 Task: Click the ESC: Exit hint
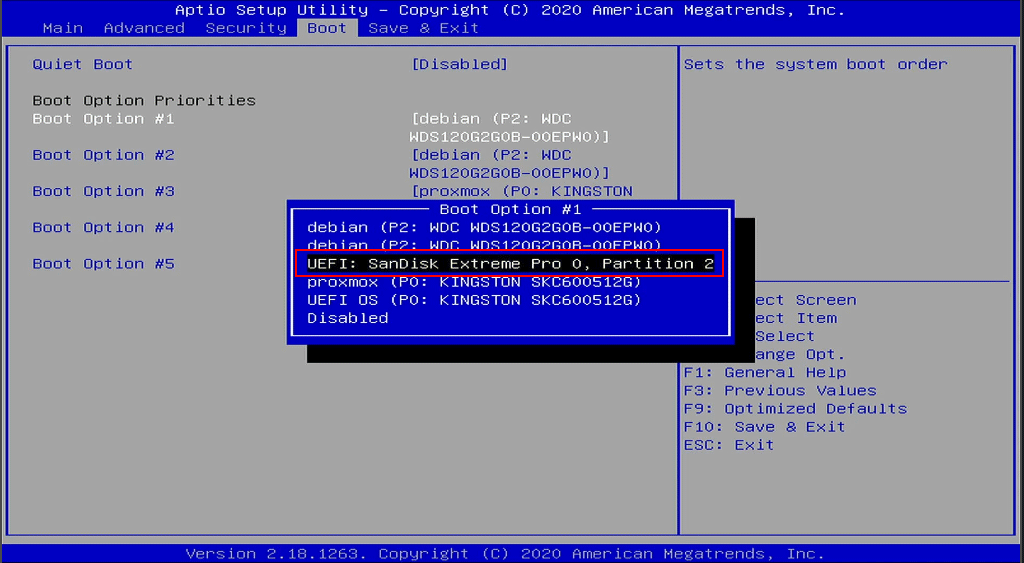[x=729, y=445]
